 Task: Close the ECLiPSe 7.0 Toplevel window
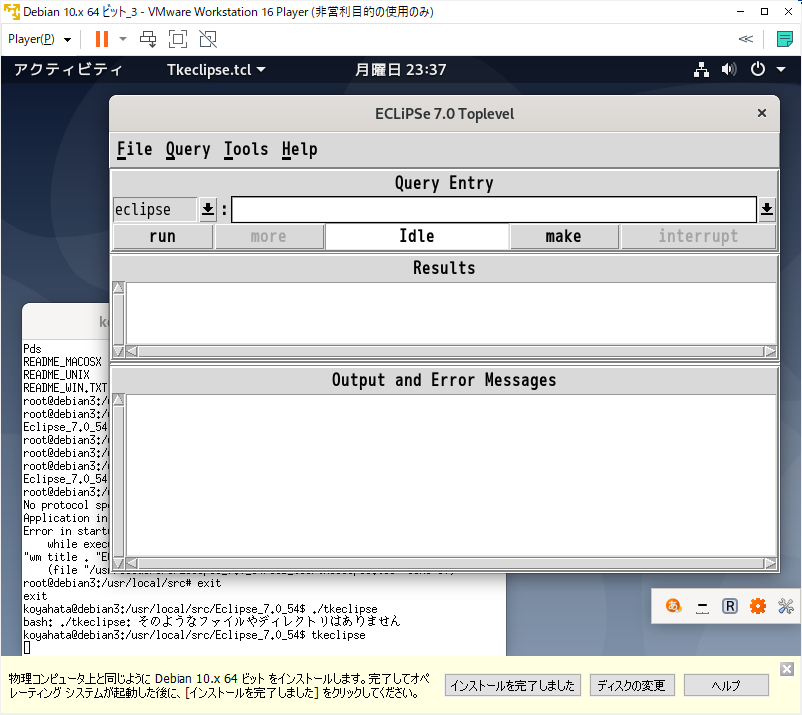[x=762, y=113]
